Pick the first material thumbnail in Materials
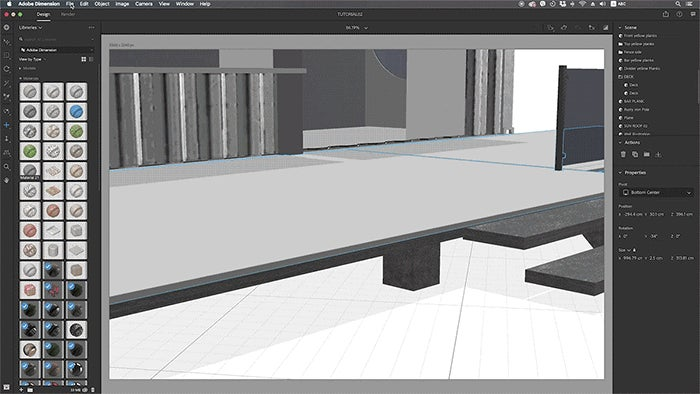The height and width of the screenshot is (394, 700). click(x=30, y=91)
